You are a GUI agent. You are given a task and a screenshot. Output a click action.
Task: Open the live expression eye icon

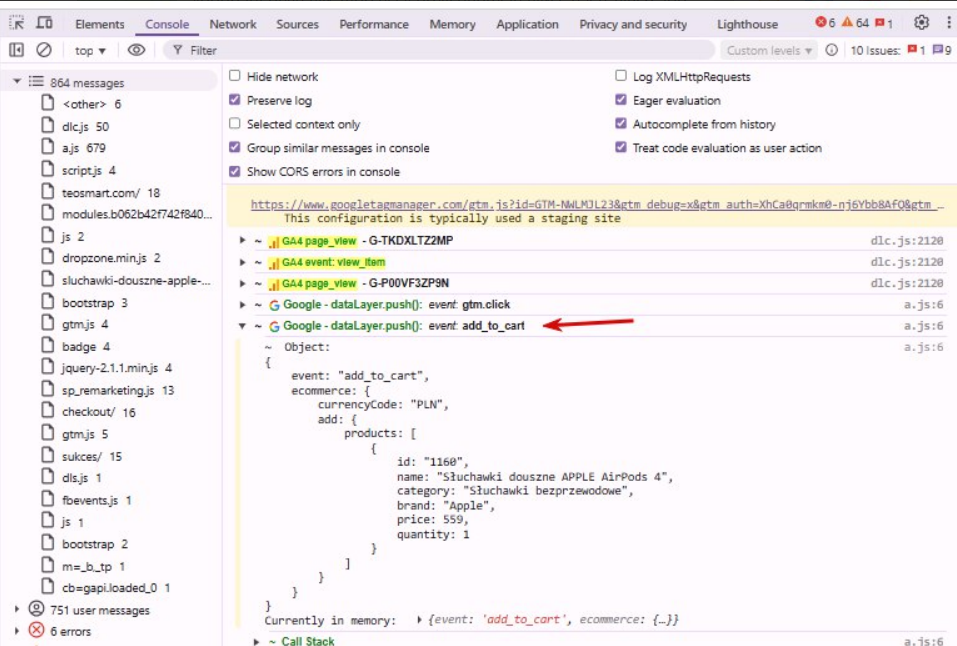tap(136, 50)
